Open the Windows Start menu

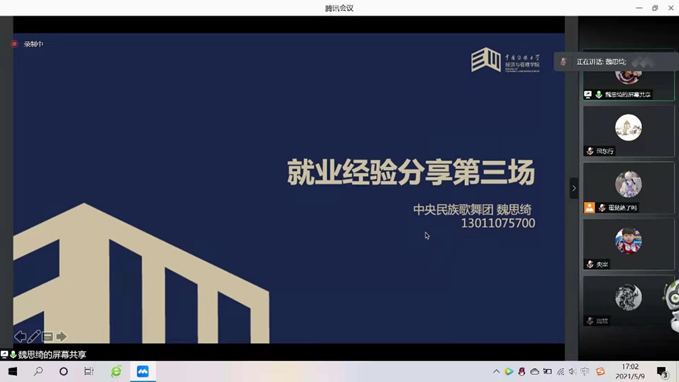point(13,372)
